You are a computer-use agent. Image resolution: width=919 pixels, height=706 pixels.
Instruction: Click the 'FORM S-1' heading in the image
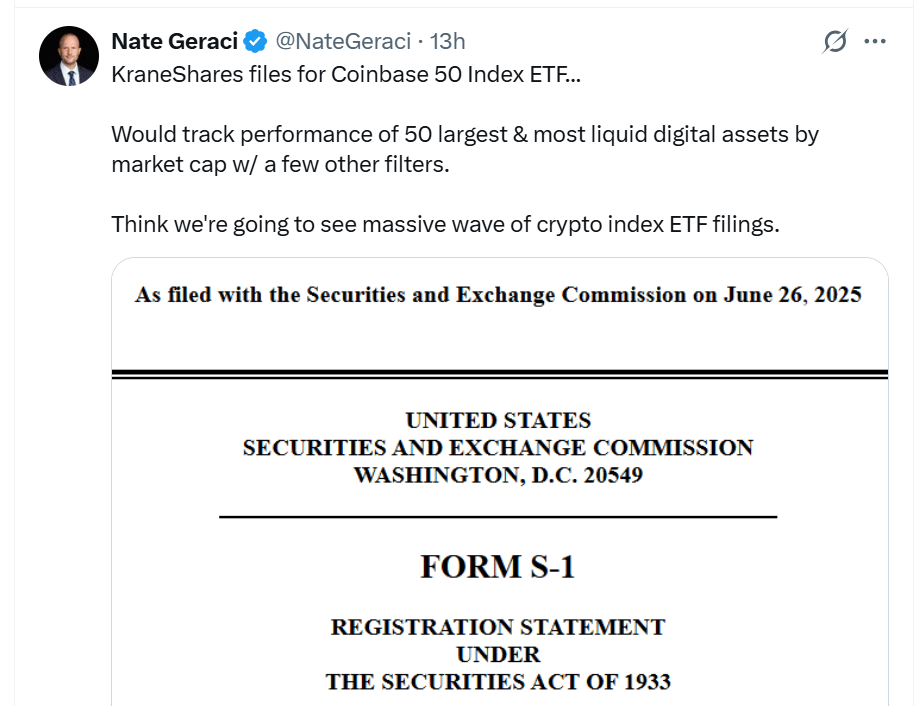497,567
